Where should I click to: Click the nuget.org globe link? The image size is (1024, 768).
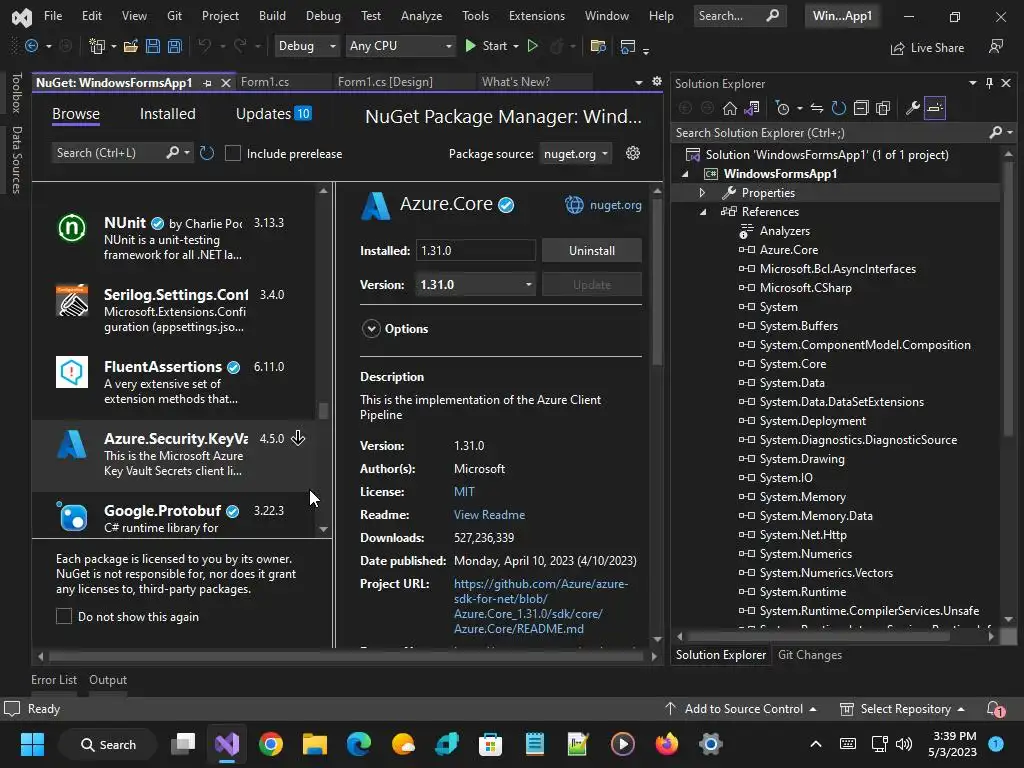tap(603, 204)
